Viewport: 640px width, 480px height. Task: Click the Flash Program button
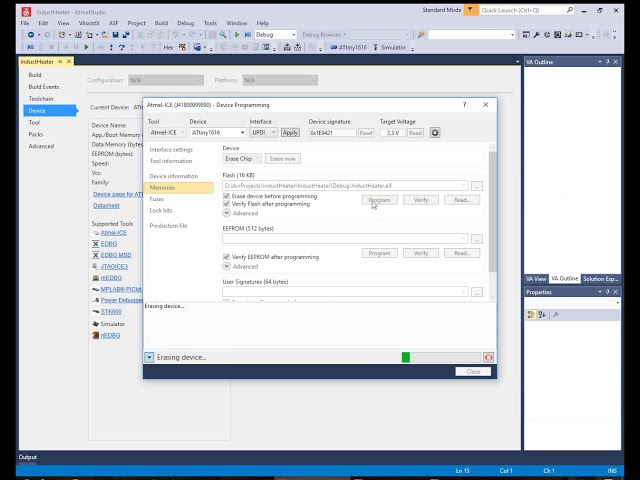(x=380, y=200)
